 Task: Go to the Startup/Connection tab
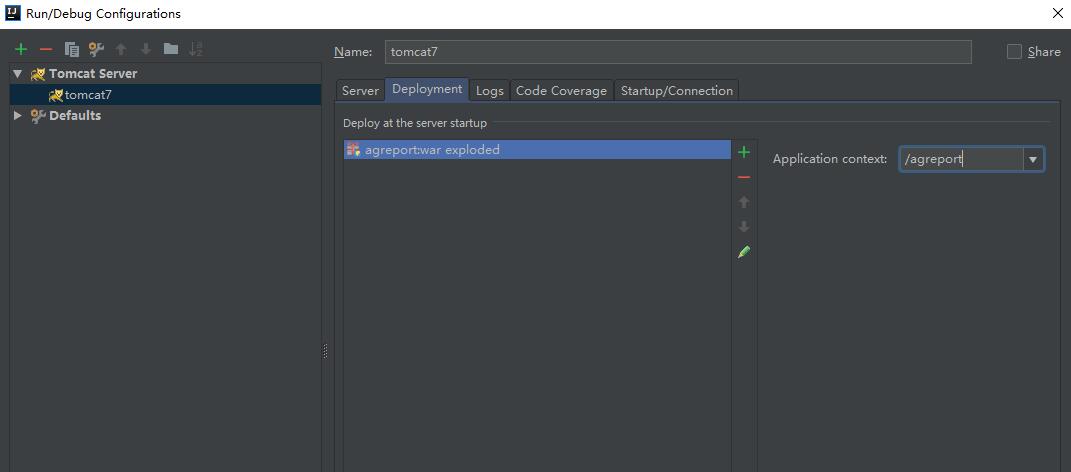click(677, 91)
